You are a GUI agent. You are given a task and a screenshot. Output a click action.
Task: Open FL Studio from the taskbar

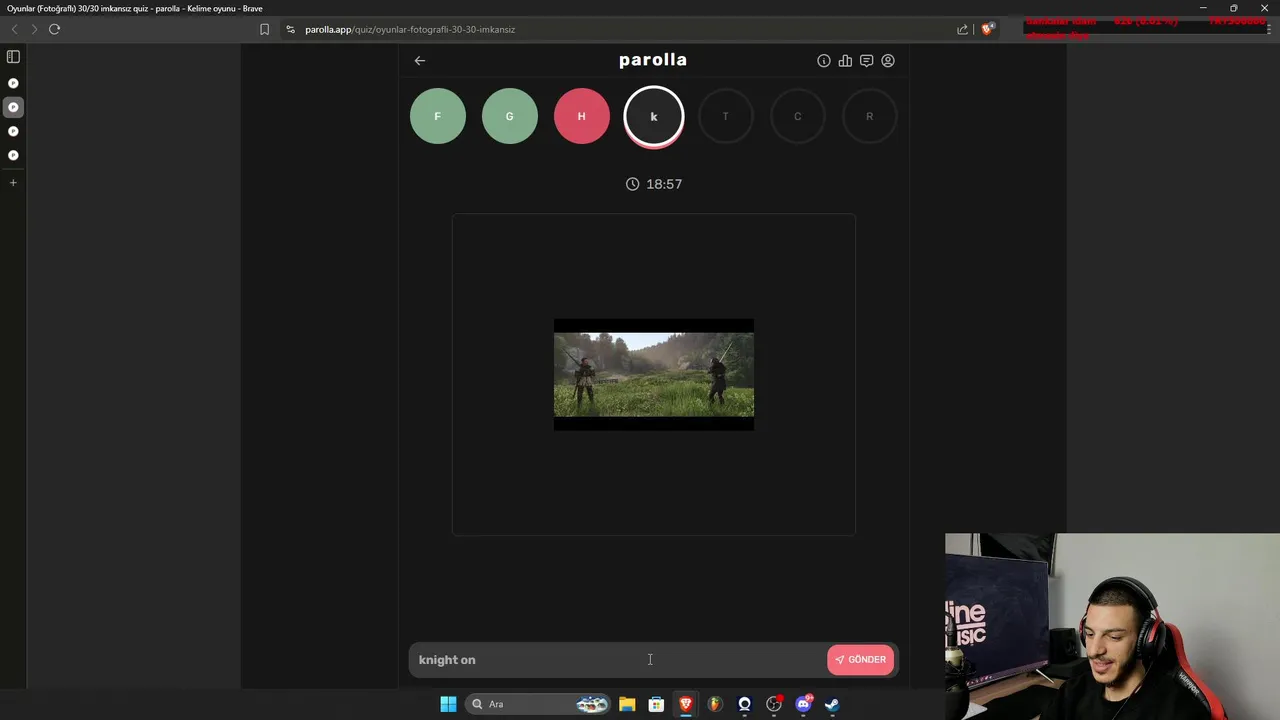click(x=715, y=704)
